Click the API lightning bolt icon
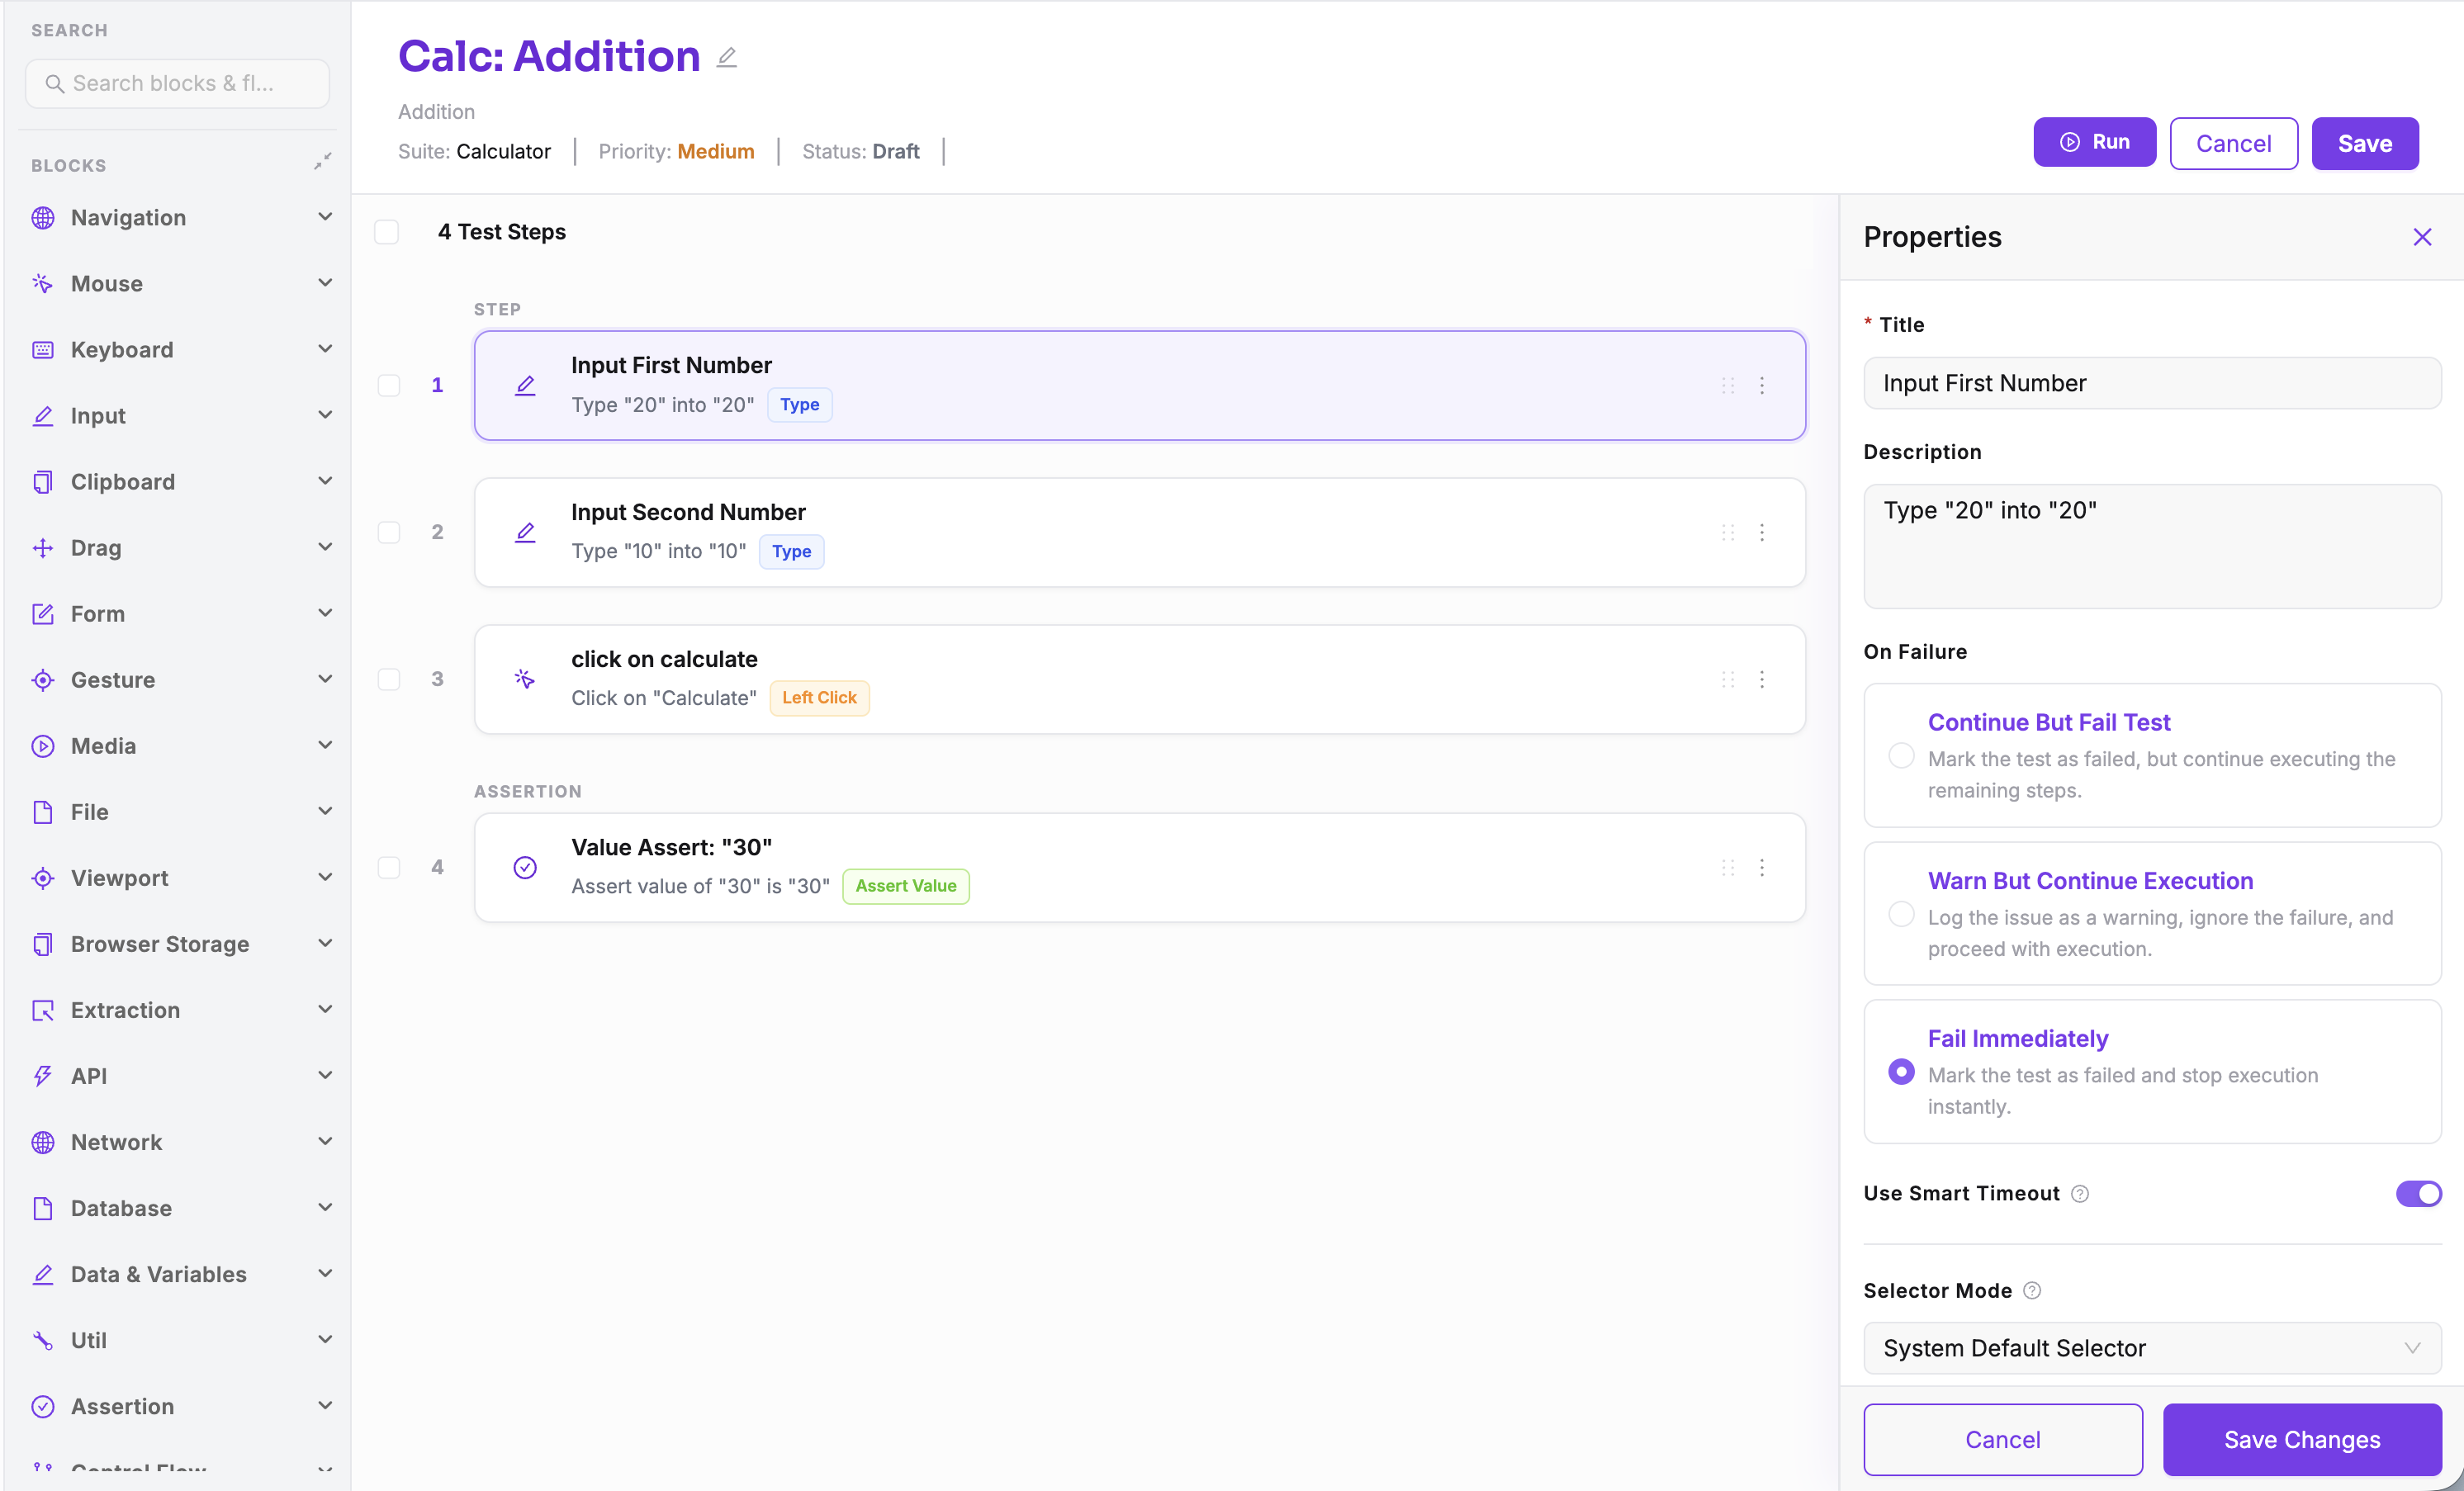The height and width of the screenshot is (1491, 2464). tap(43, 1076)
